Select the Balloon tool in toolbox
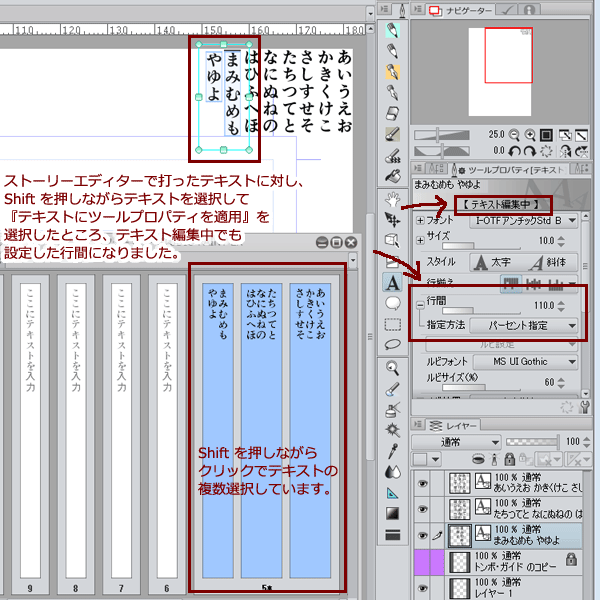Screen dimensions: 600x600 point(393,303)
